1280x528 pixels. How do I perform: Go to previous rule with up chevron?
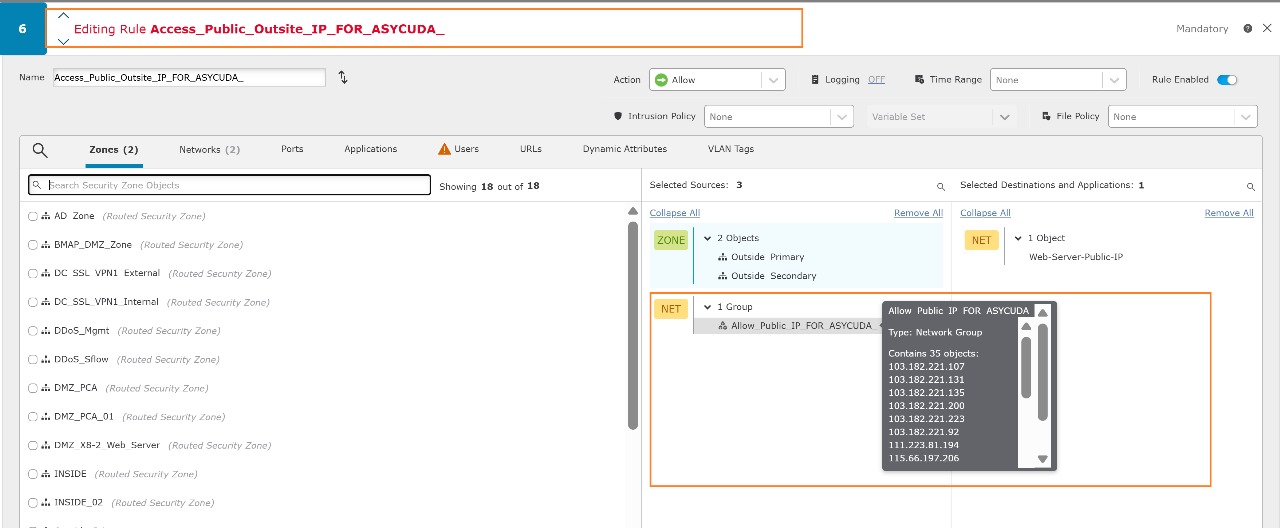(63, 15)
